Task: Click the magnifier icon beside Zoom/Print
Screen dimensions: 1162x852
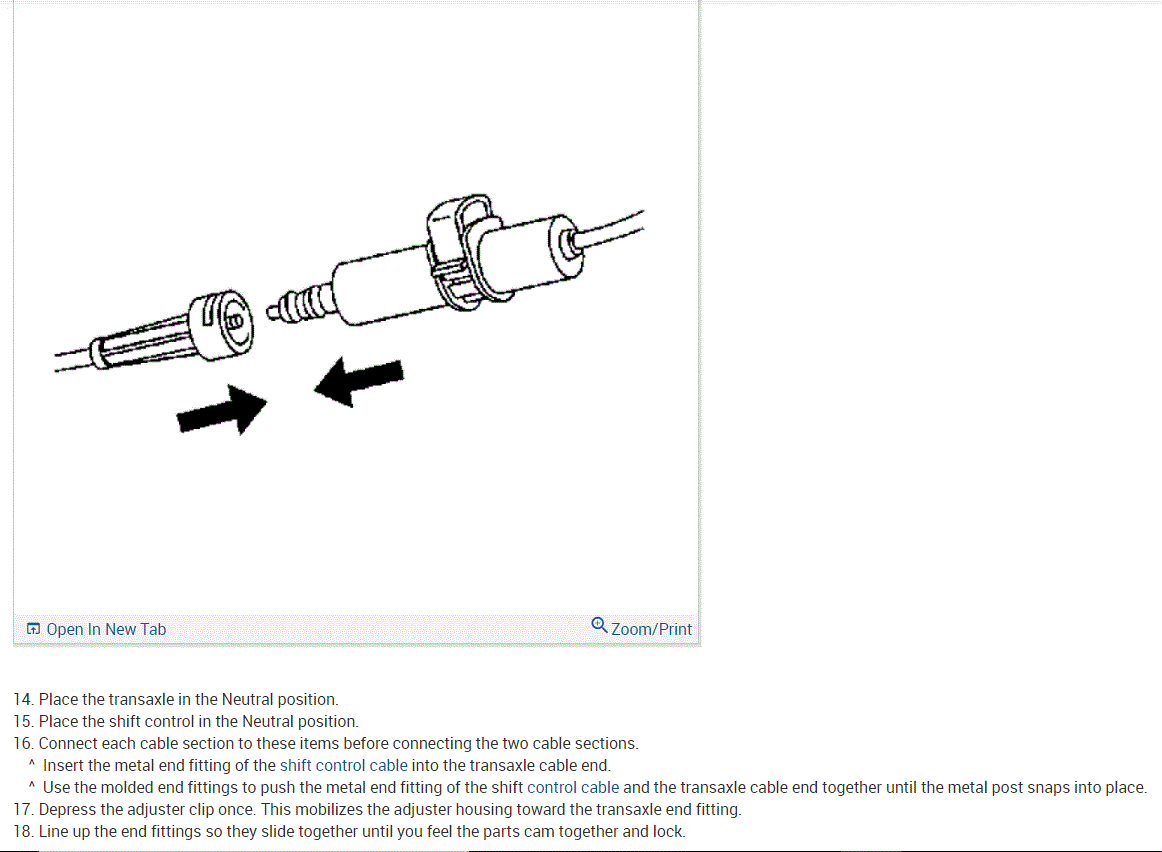Action: click(599, 625)
